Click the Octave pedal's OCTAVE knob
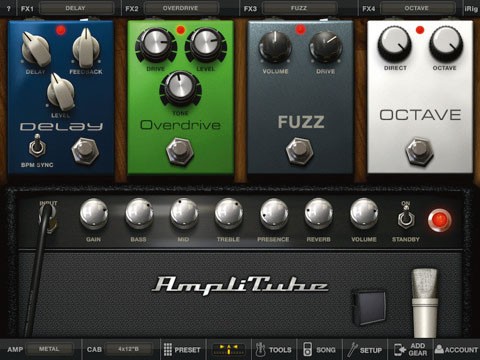The width and height of the screenshot is (480, 360). tap(446, 44)
